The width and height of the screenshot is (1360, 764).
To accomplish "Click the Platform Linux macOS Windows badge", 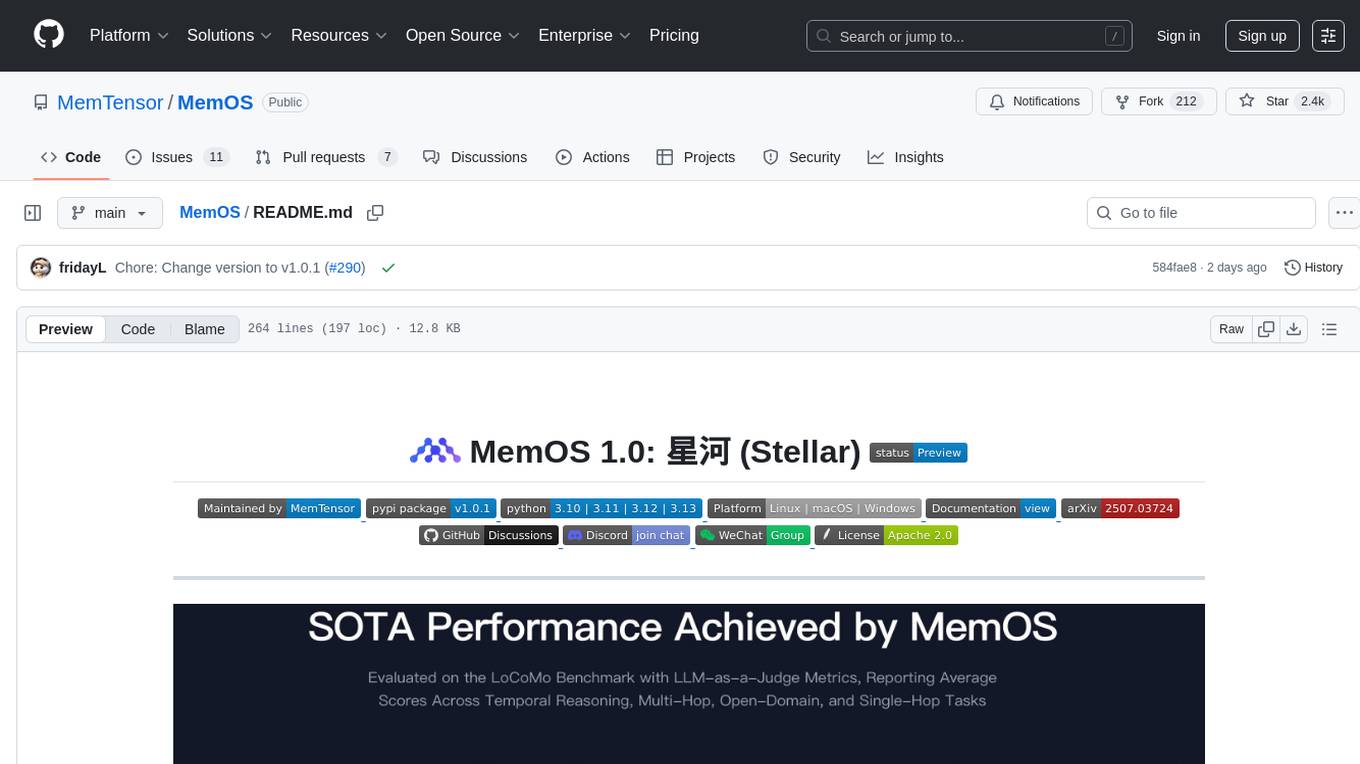I will pos(814,508).
